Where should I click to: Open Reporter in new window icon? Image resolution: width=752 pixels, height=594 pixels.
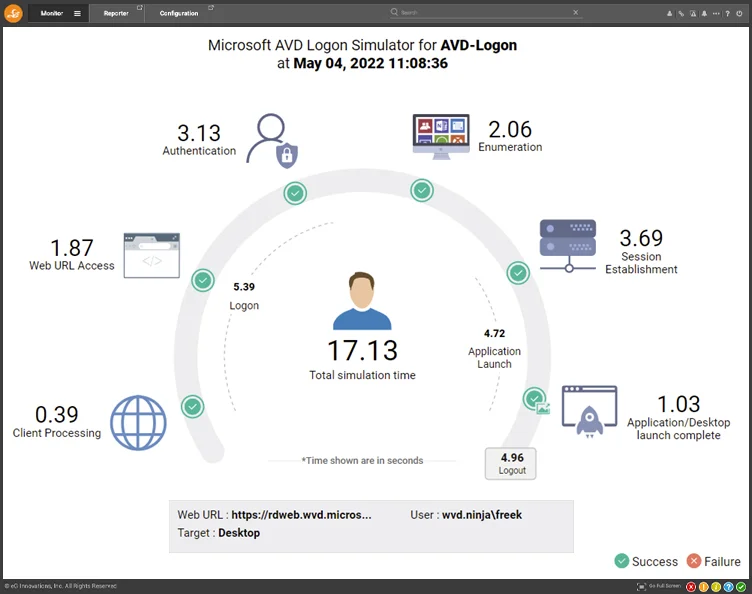140,8
